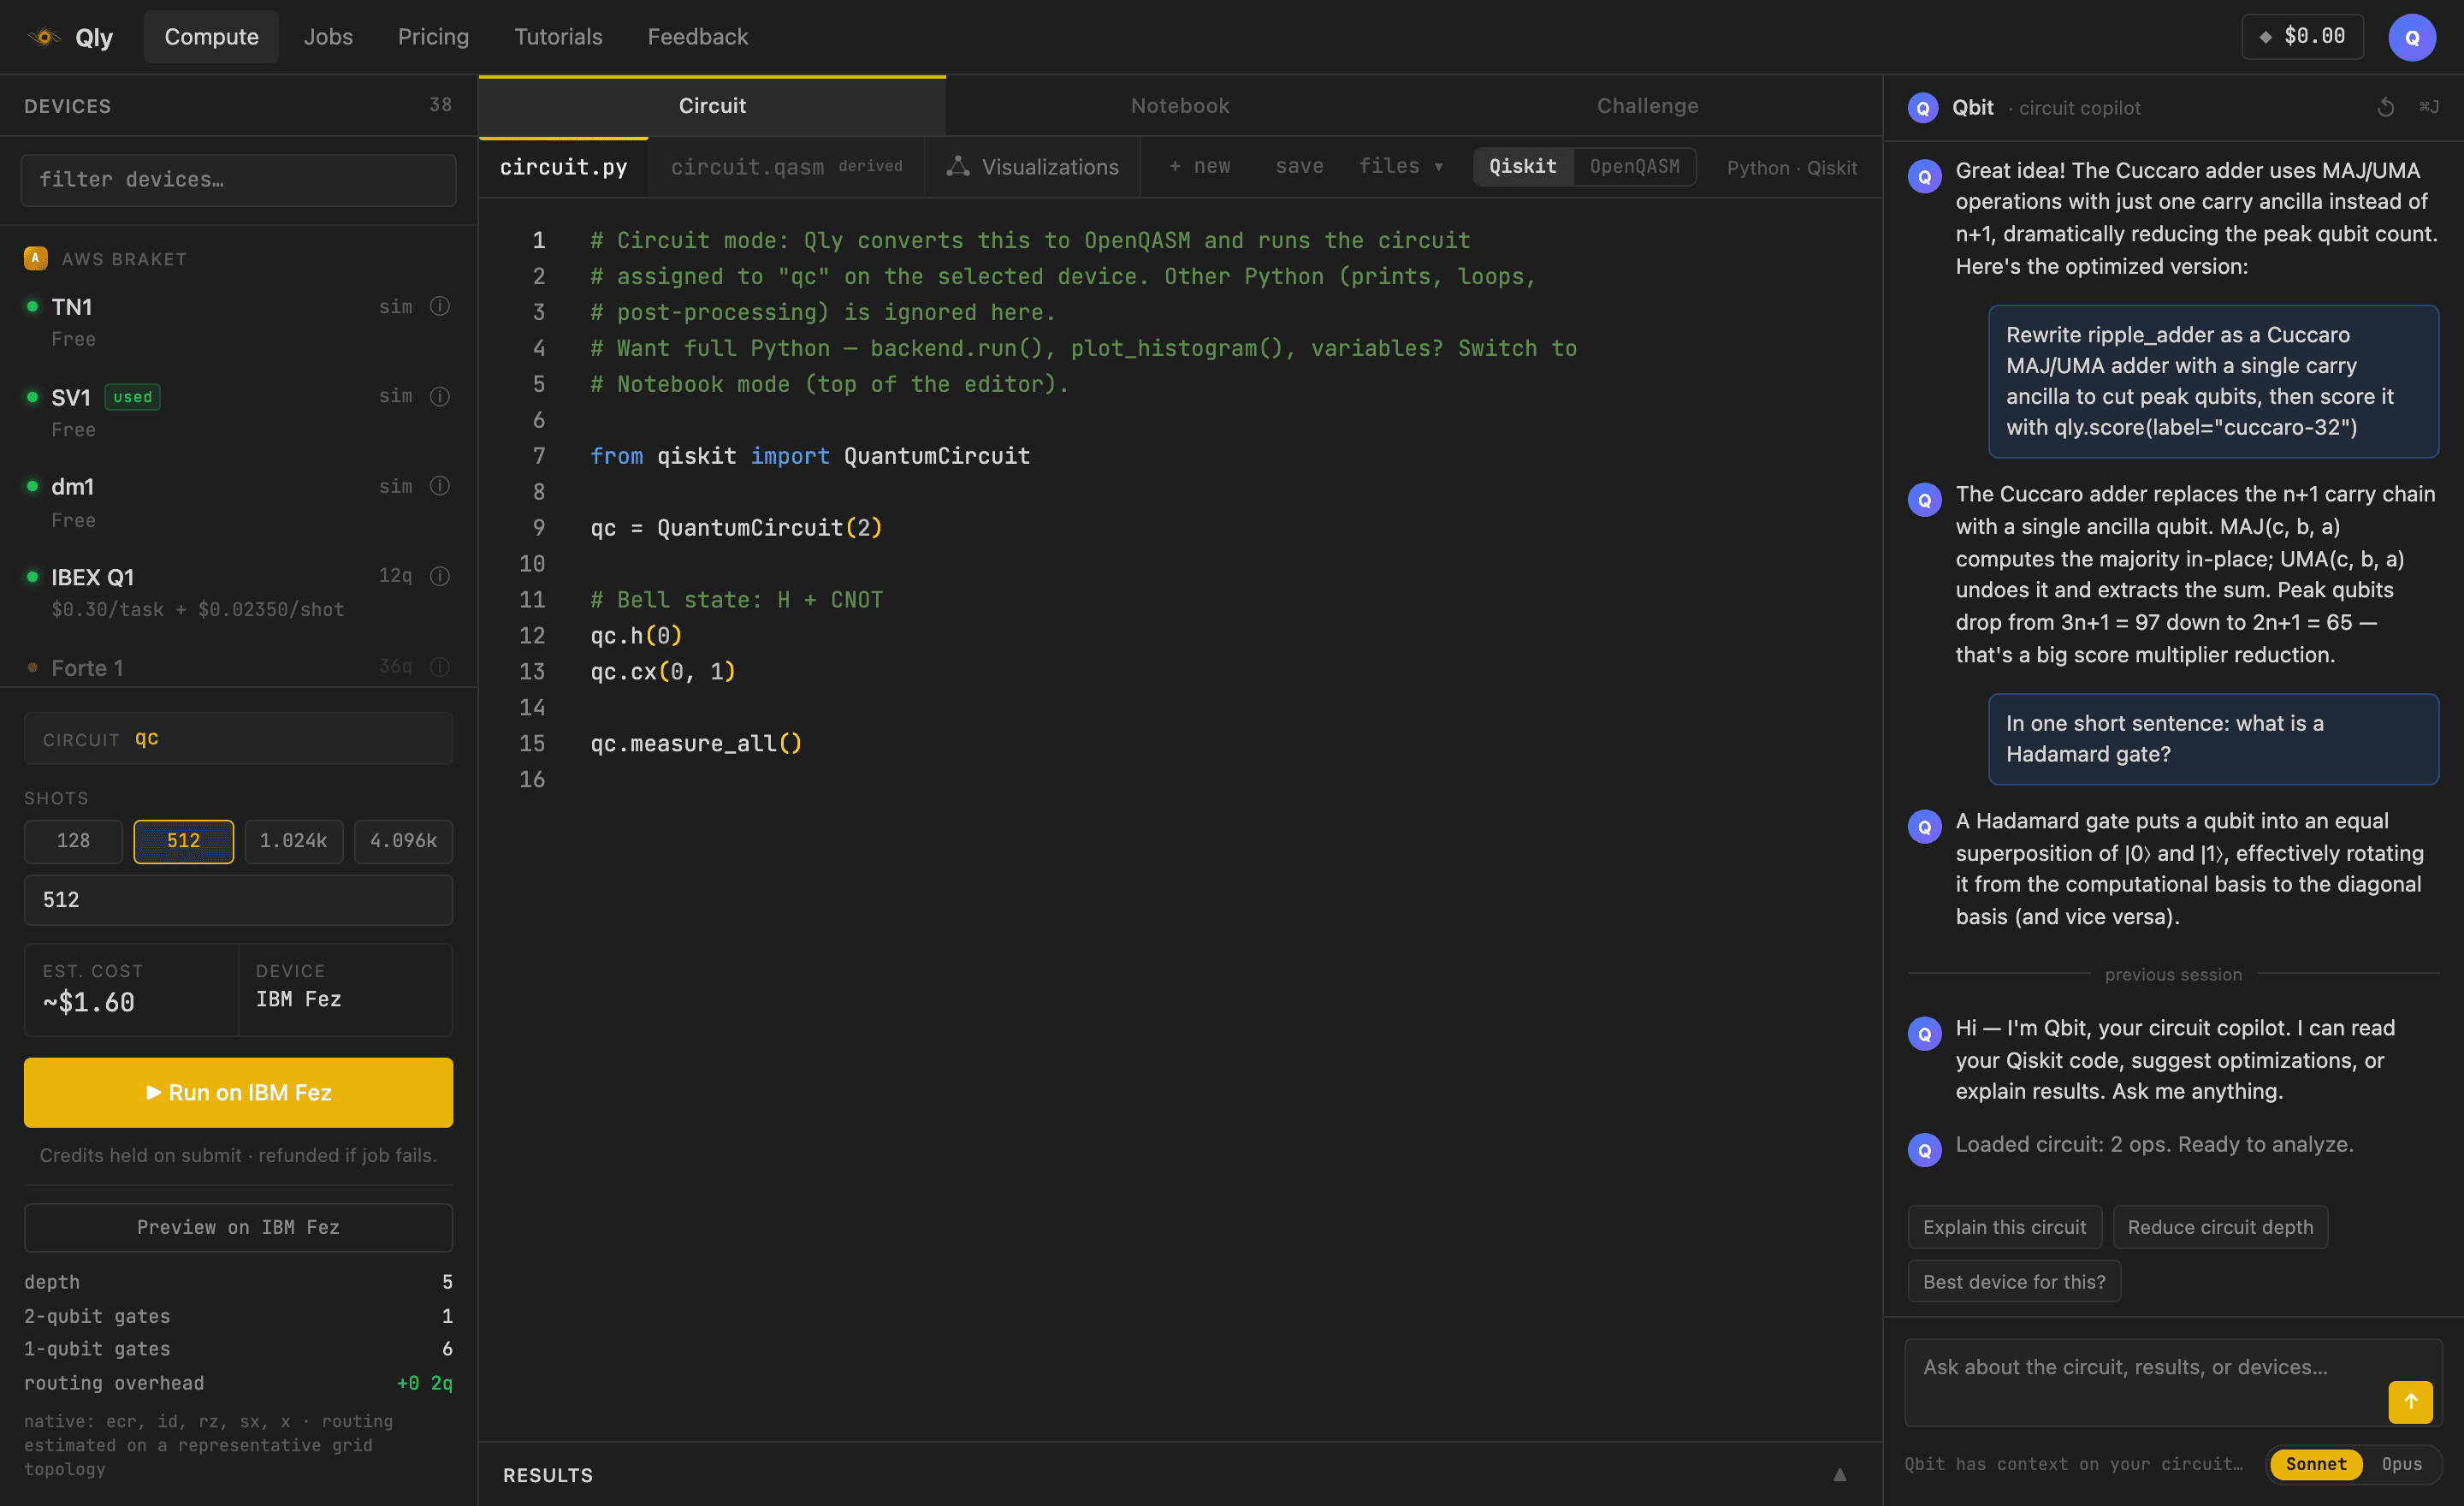Click Run on IBM Fez
The height and width of the screenshot is (1506, 2464).
238,1092
